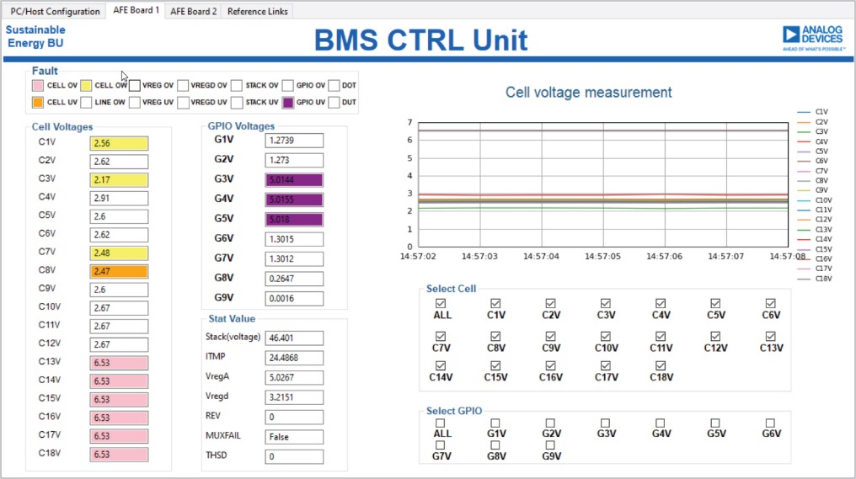
Task: Toggle the C18V cell checkbox
Action: point(660,365)
